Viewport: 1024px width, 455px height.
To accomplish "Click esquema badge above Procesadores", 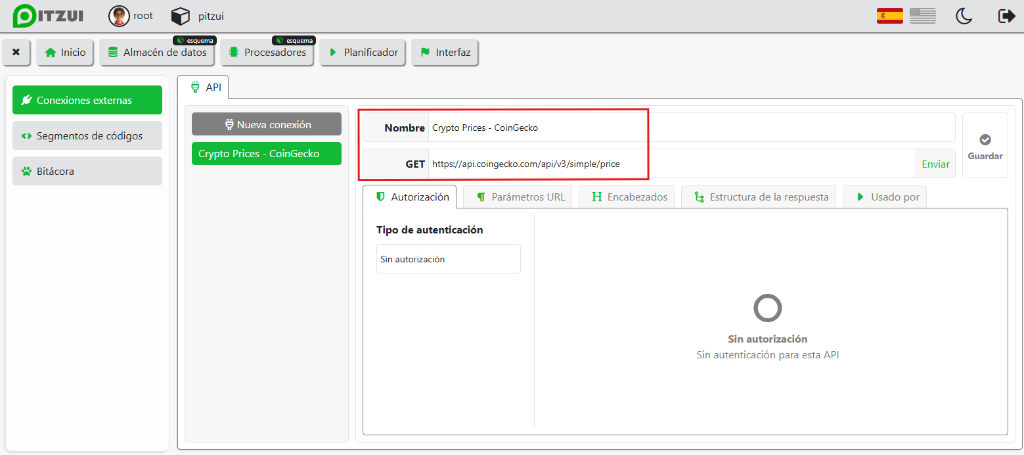I will click(294, 40).
